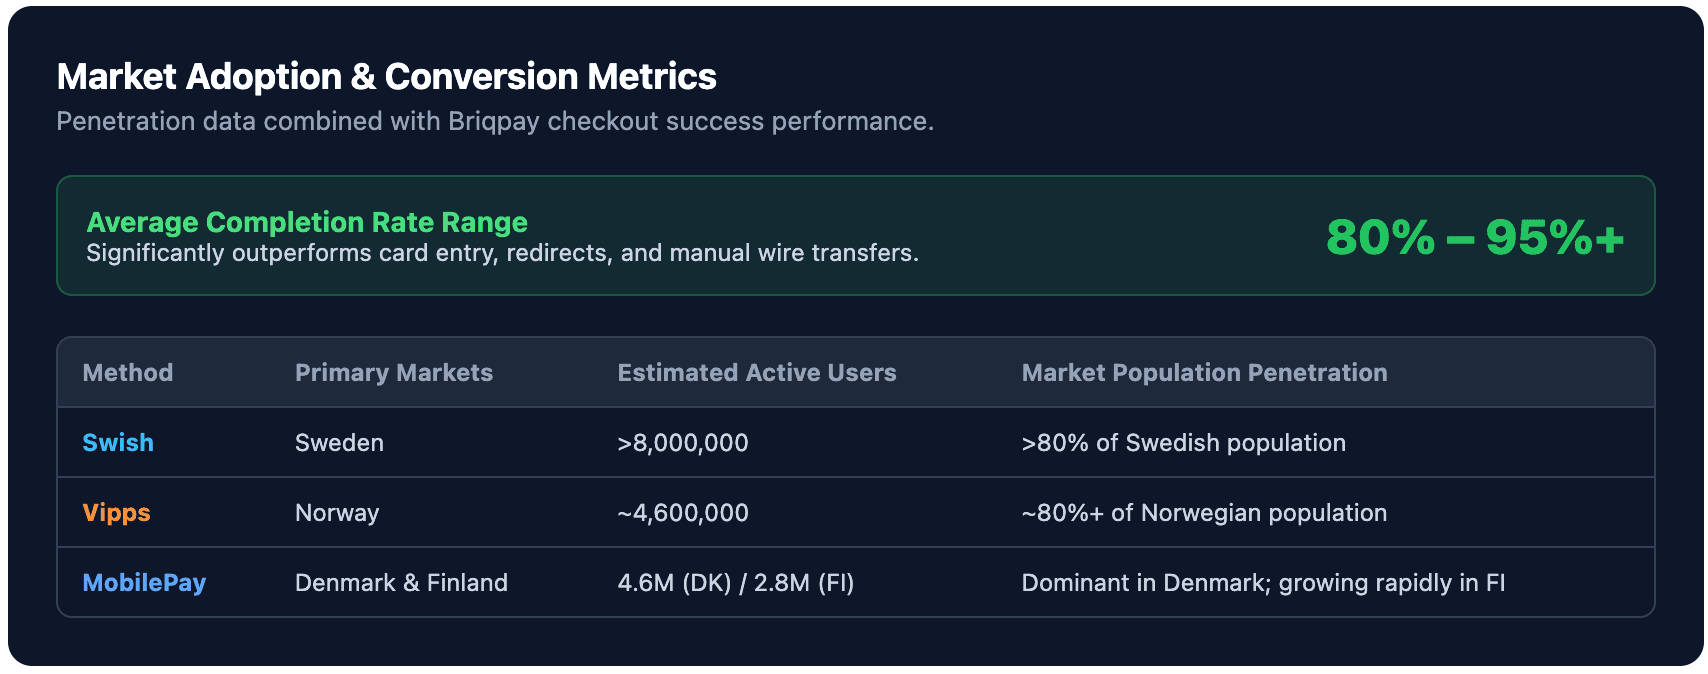
Task: Select the 'Vipps' method name
Action: (117, 513)
